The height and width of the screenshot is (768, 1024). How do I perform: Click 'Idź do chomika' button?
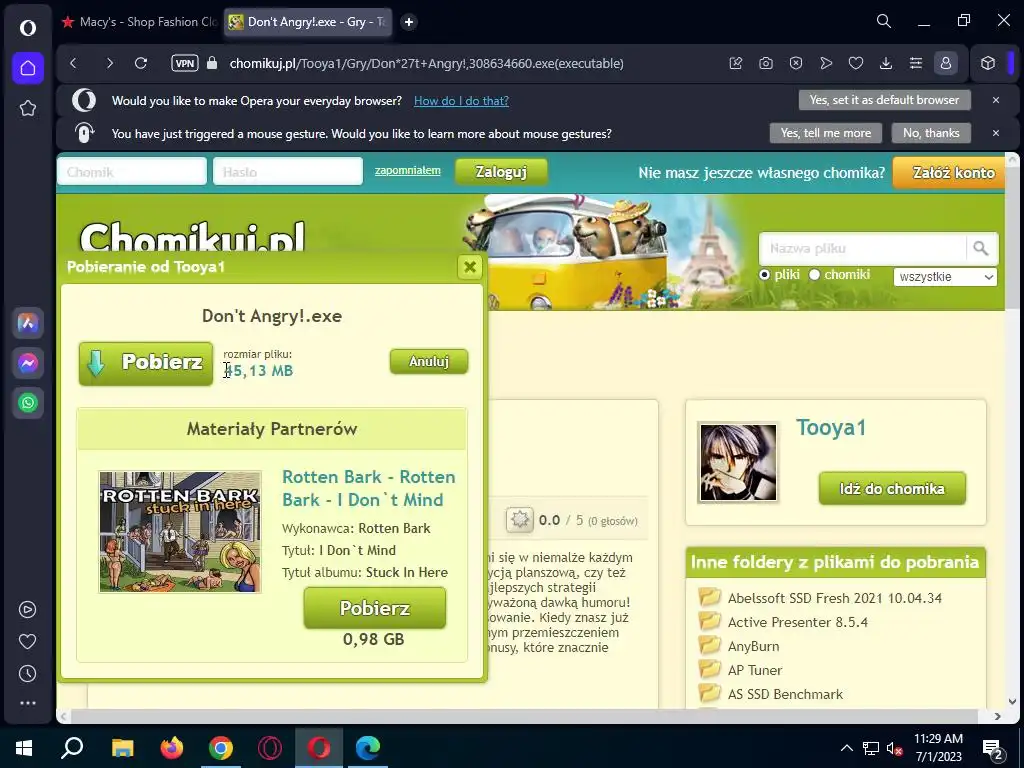pyautogui.click(x=892, y=488)
